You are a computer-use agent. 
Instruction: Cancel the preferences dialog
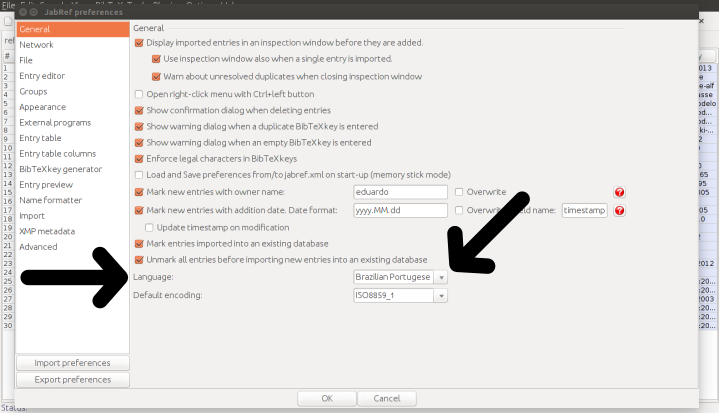point(387,399)
